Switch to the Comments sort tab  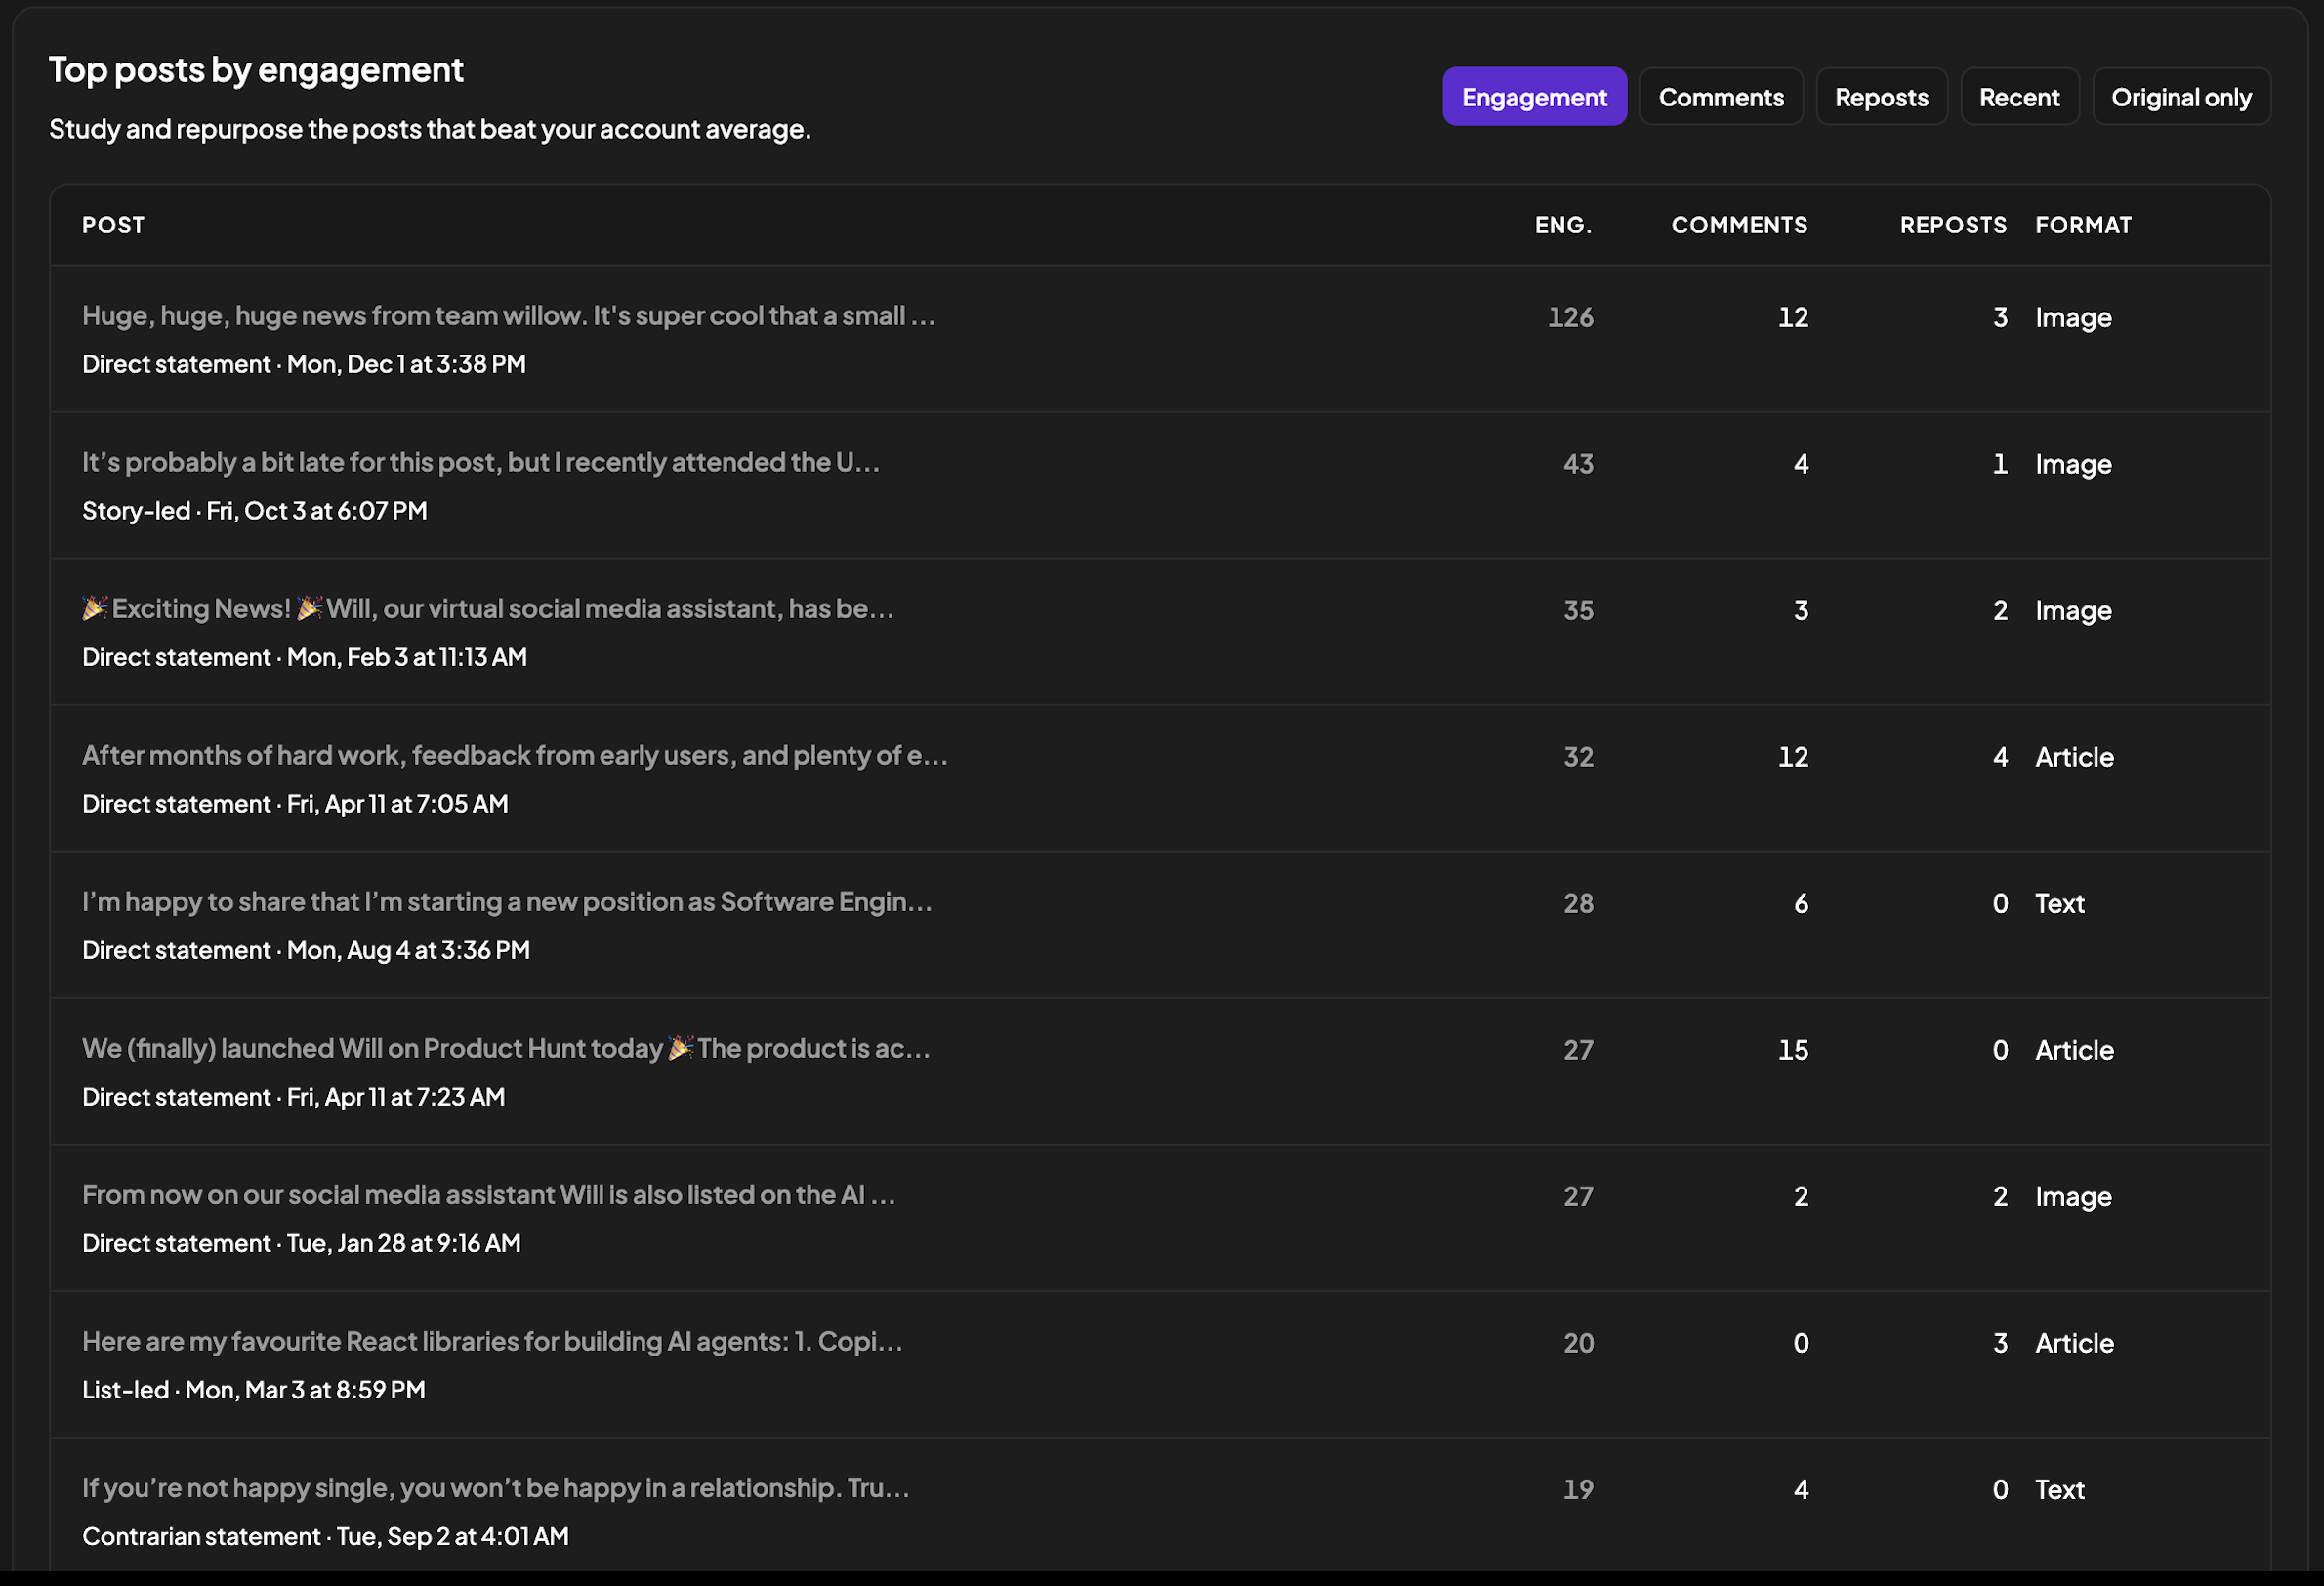[x=1721, y=97]
